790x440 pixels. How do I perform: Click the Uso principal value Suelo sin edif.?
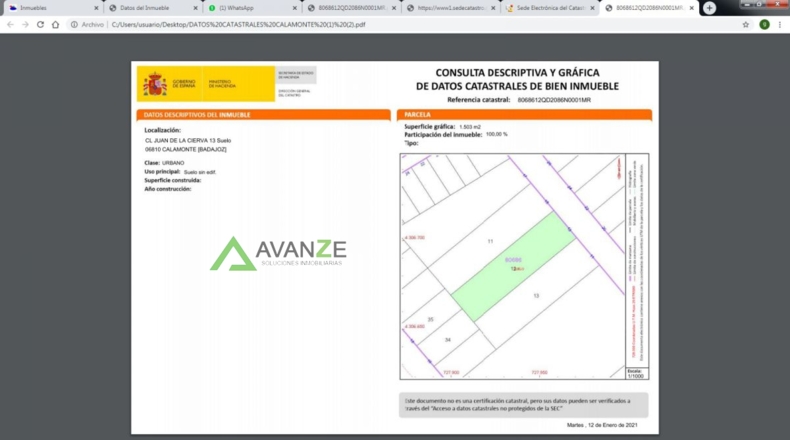tap(200, 172)
